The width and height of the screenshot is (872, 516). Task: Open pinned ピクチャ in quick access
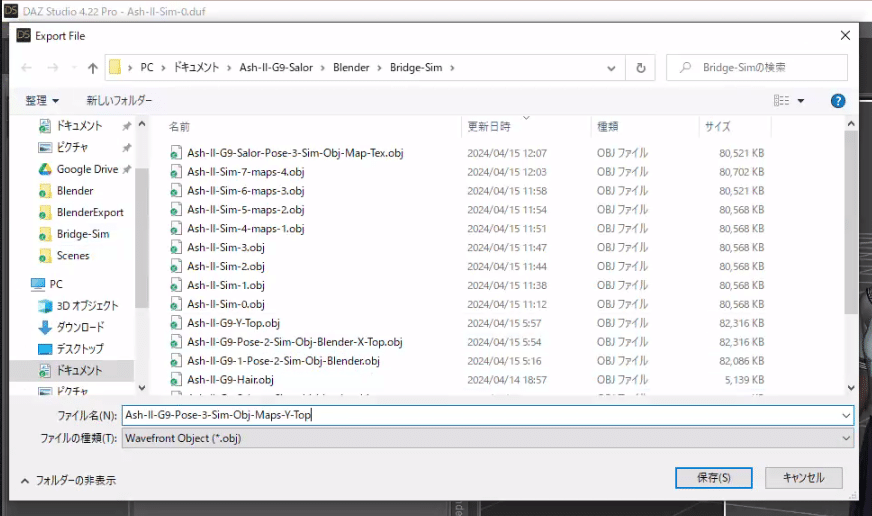[x=72, y=148]
